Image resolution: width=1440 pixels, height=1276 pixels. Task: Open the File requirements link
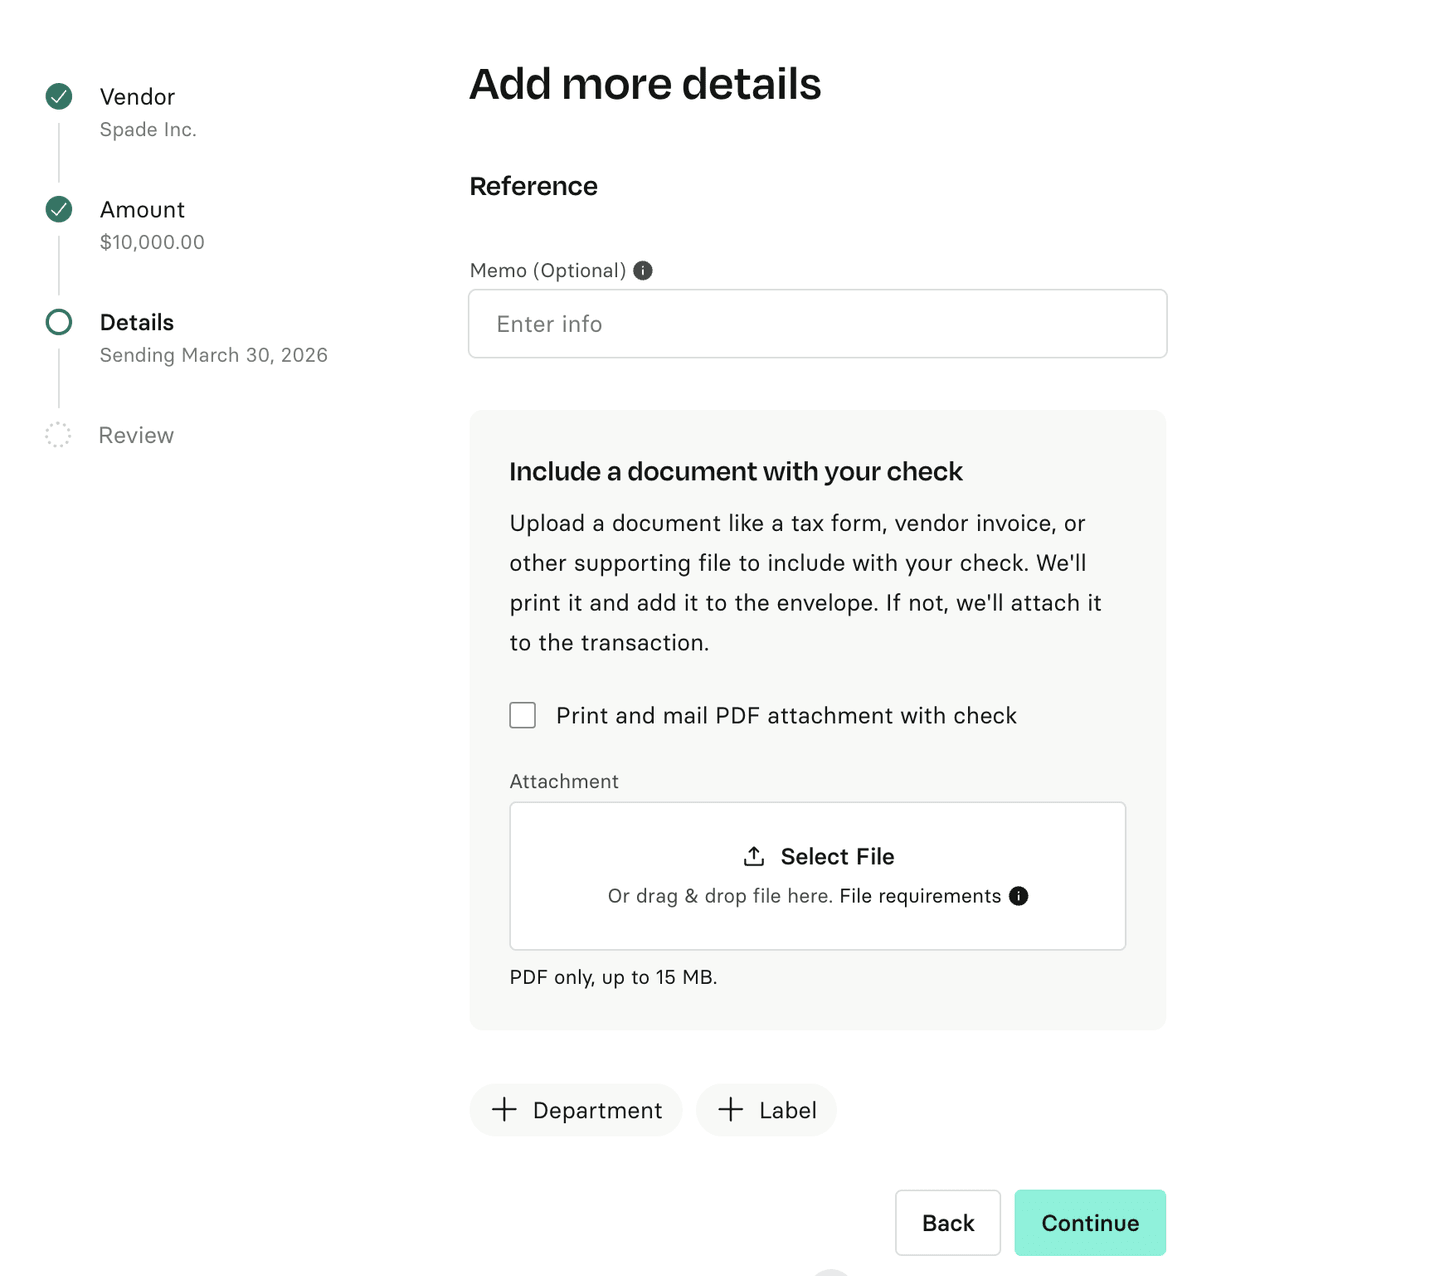click(x=920, y=896)
